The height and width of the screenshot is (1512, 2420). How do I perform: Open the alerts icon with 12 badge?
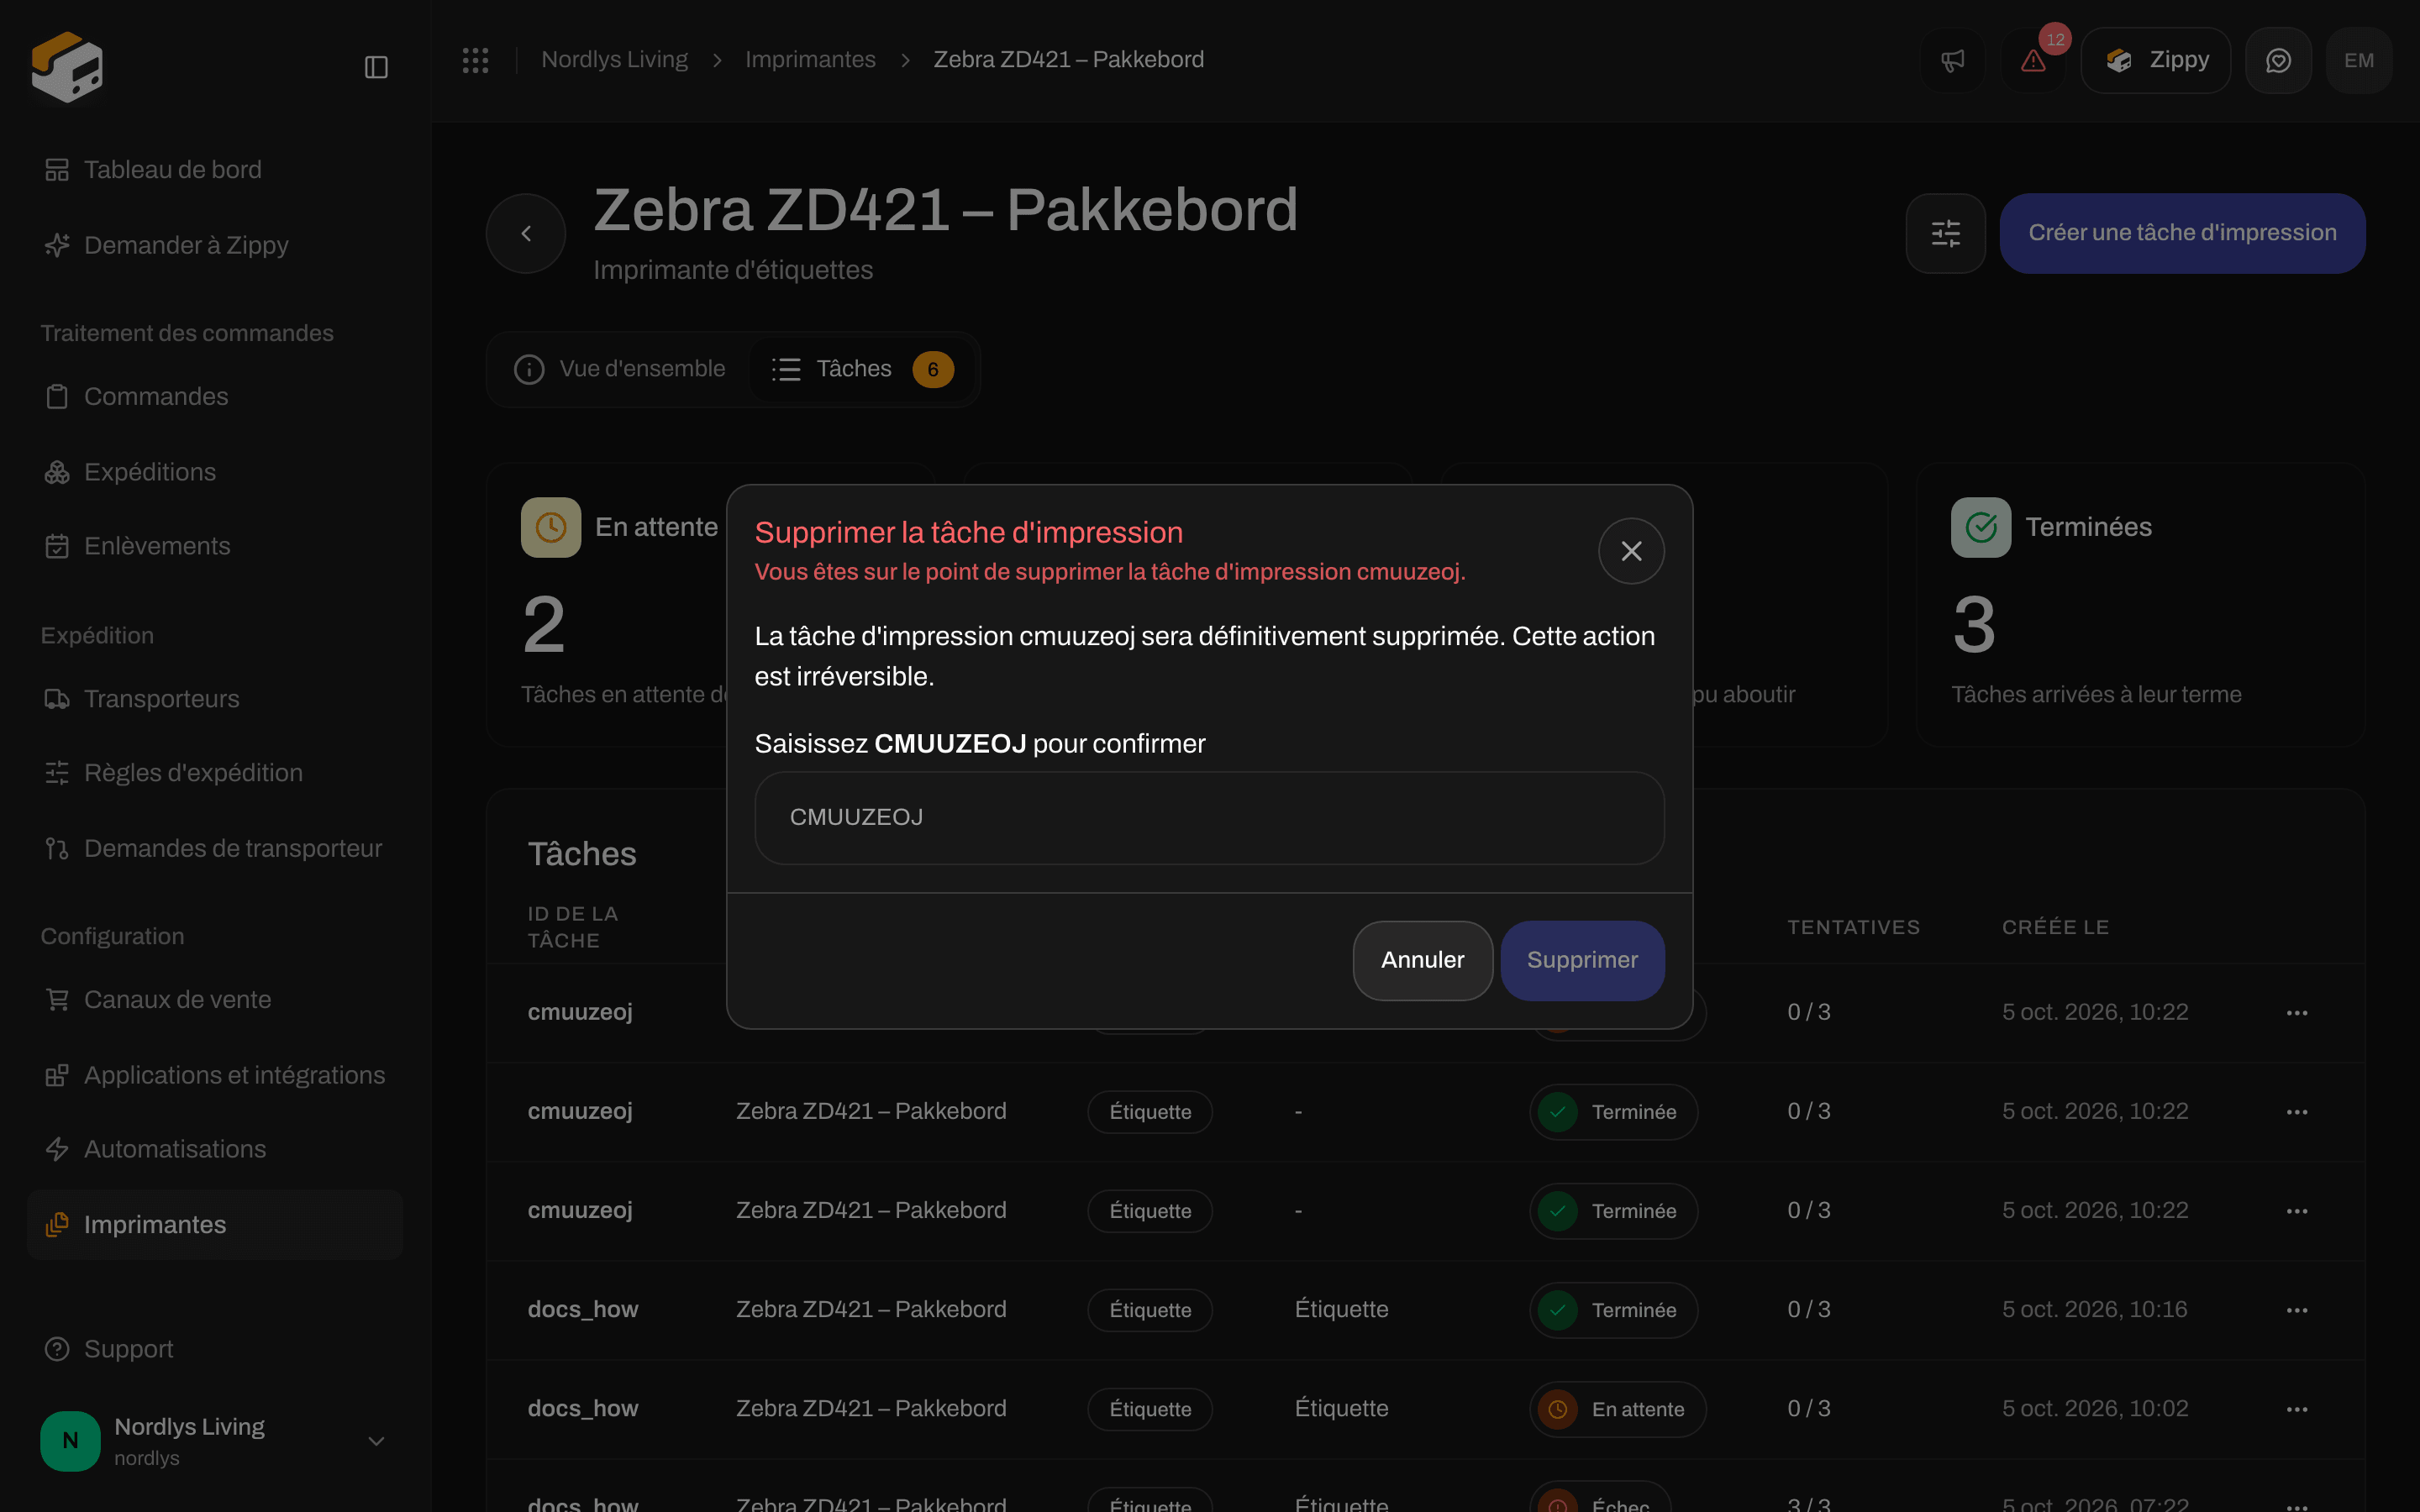pos(2034,60)
